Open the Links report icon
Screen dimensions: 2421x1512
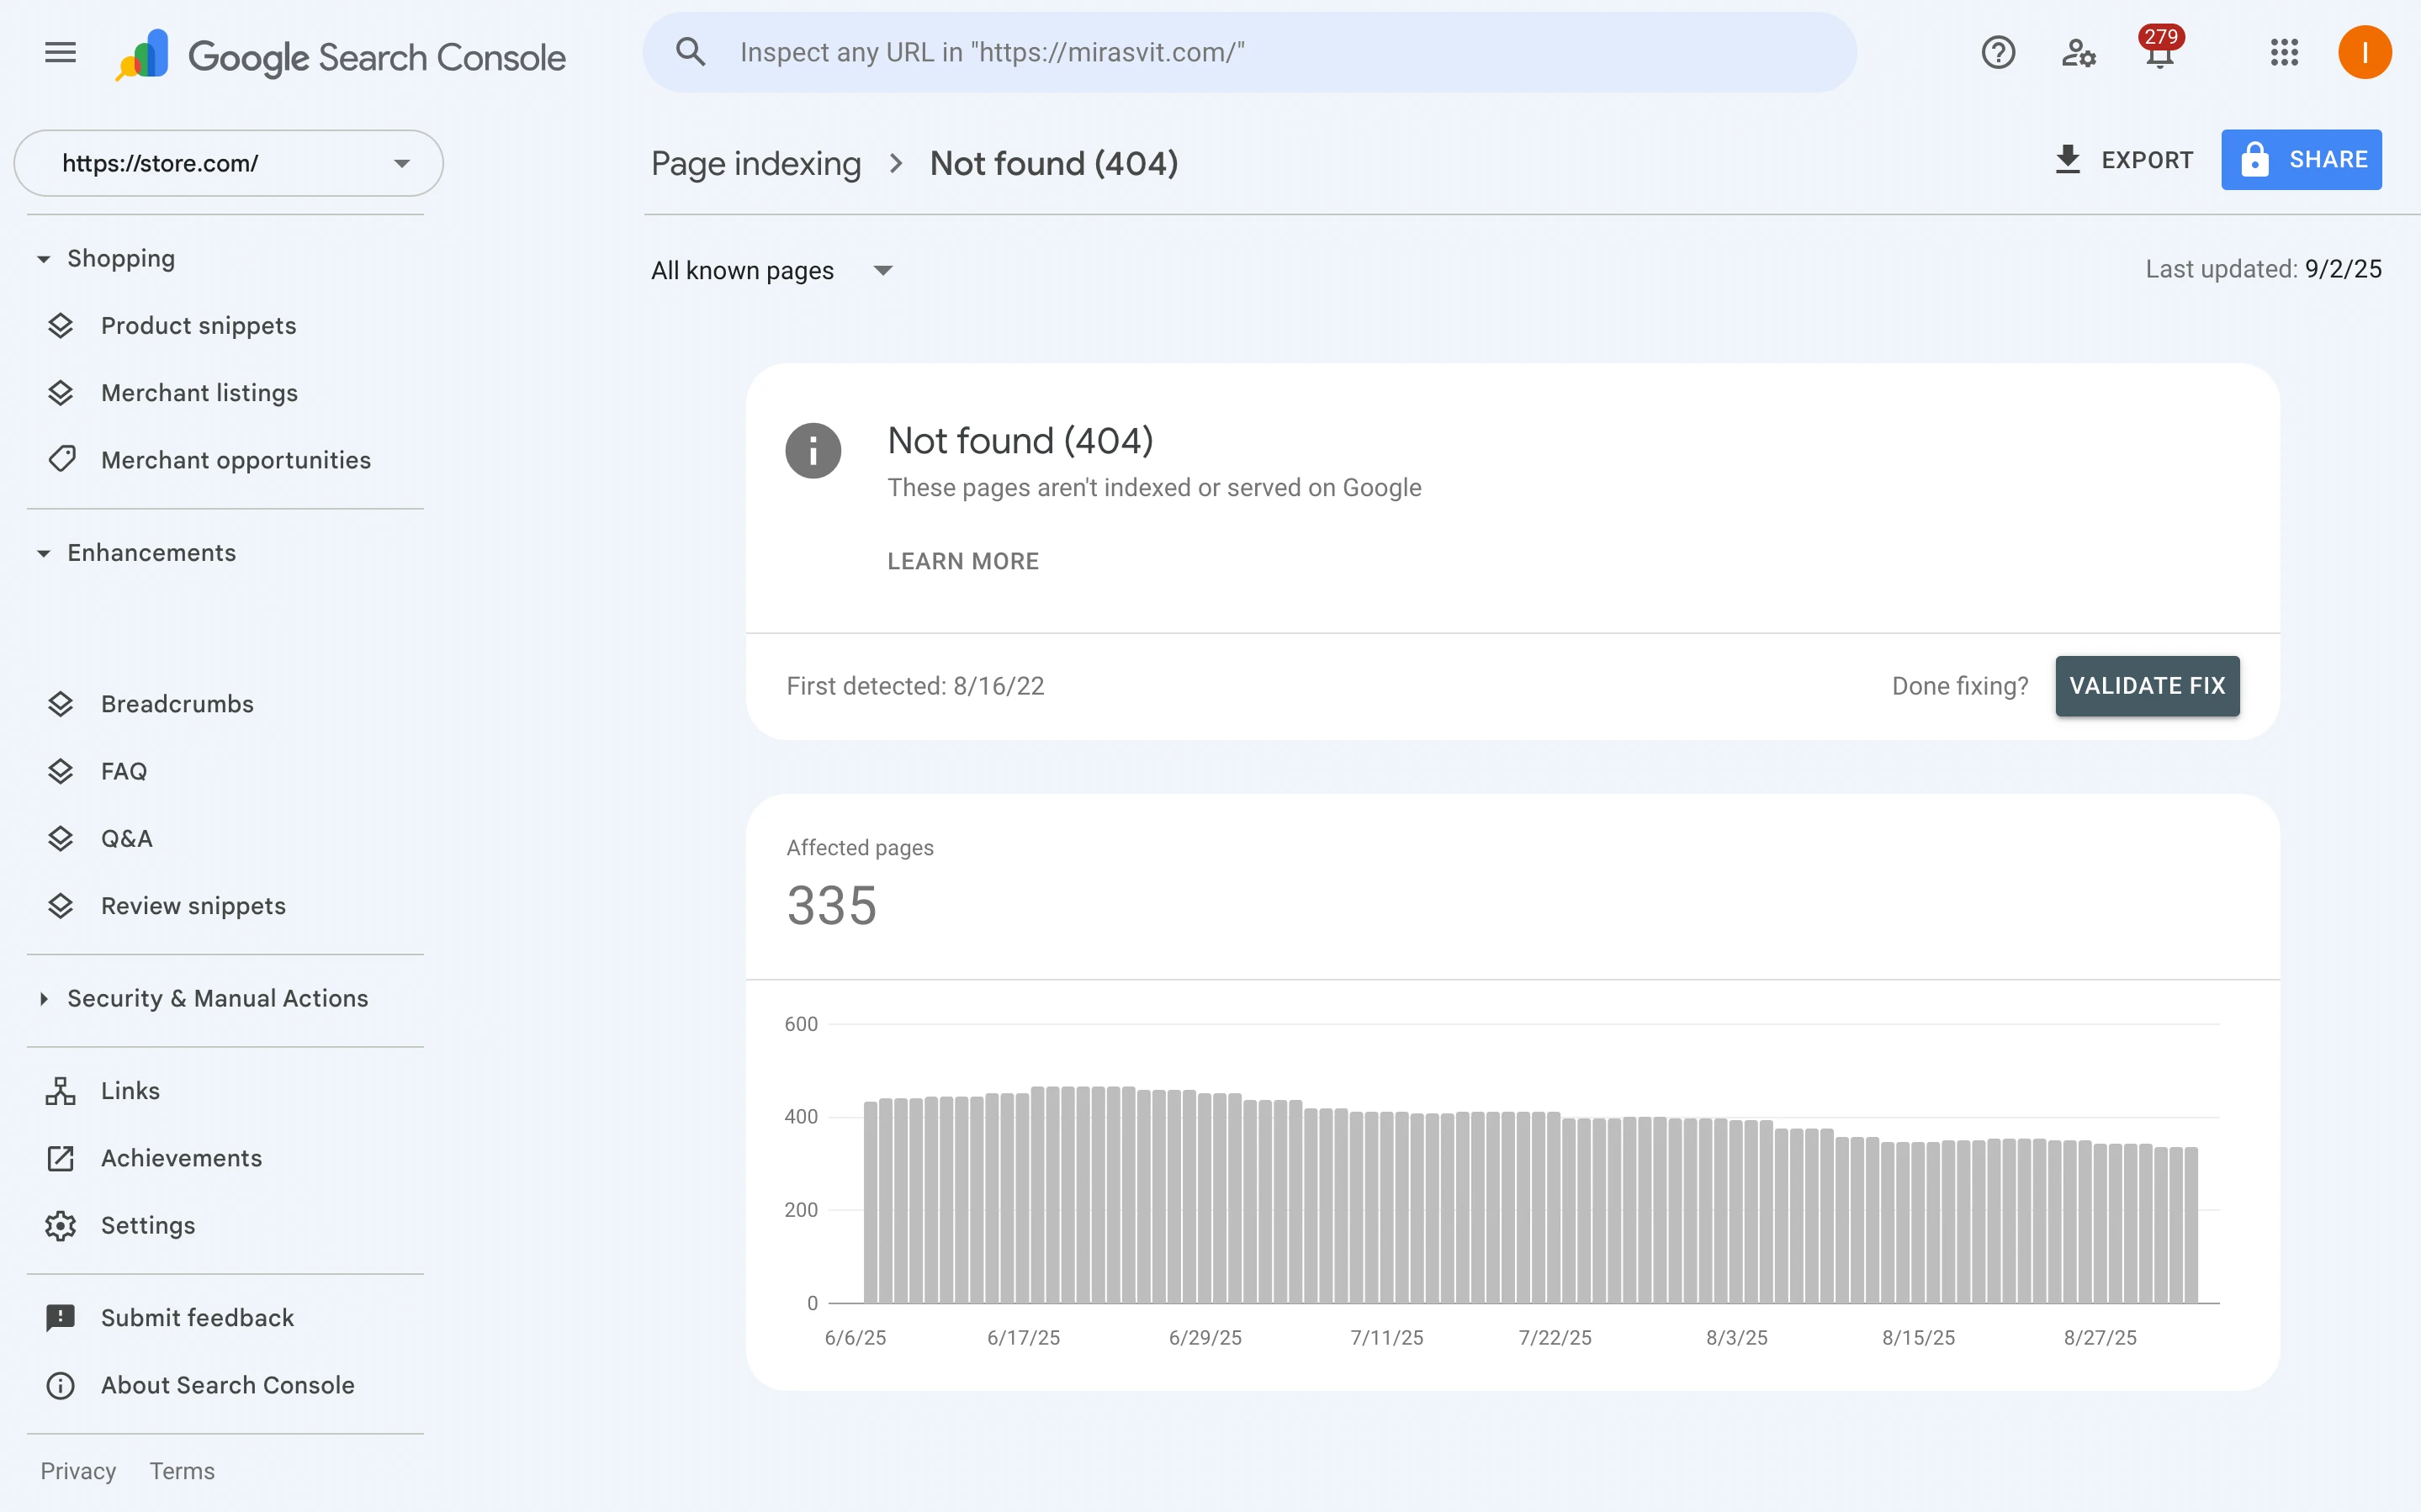click(62, 1090)
